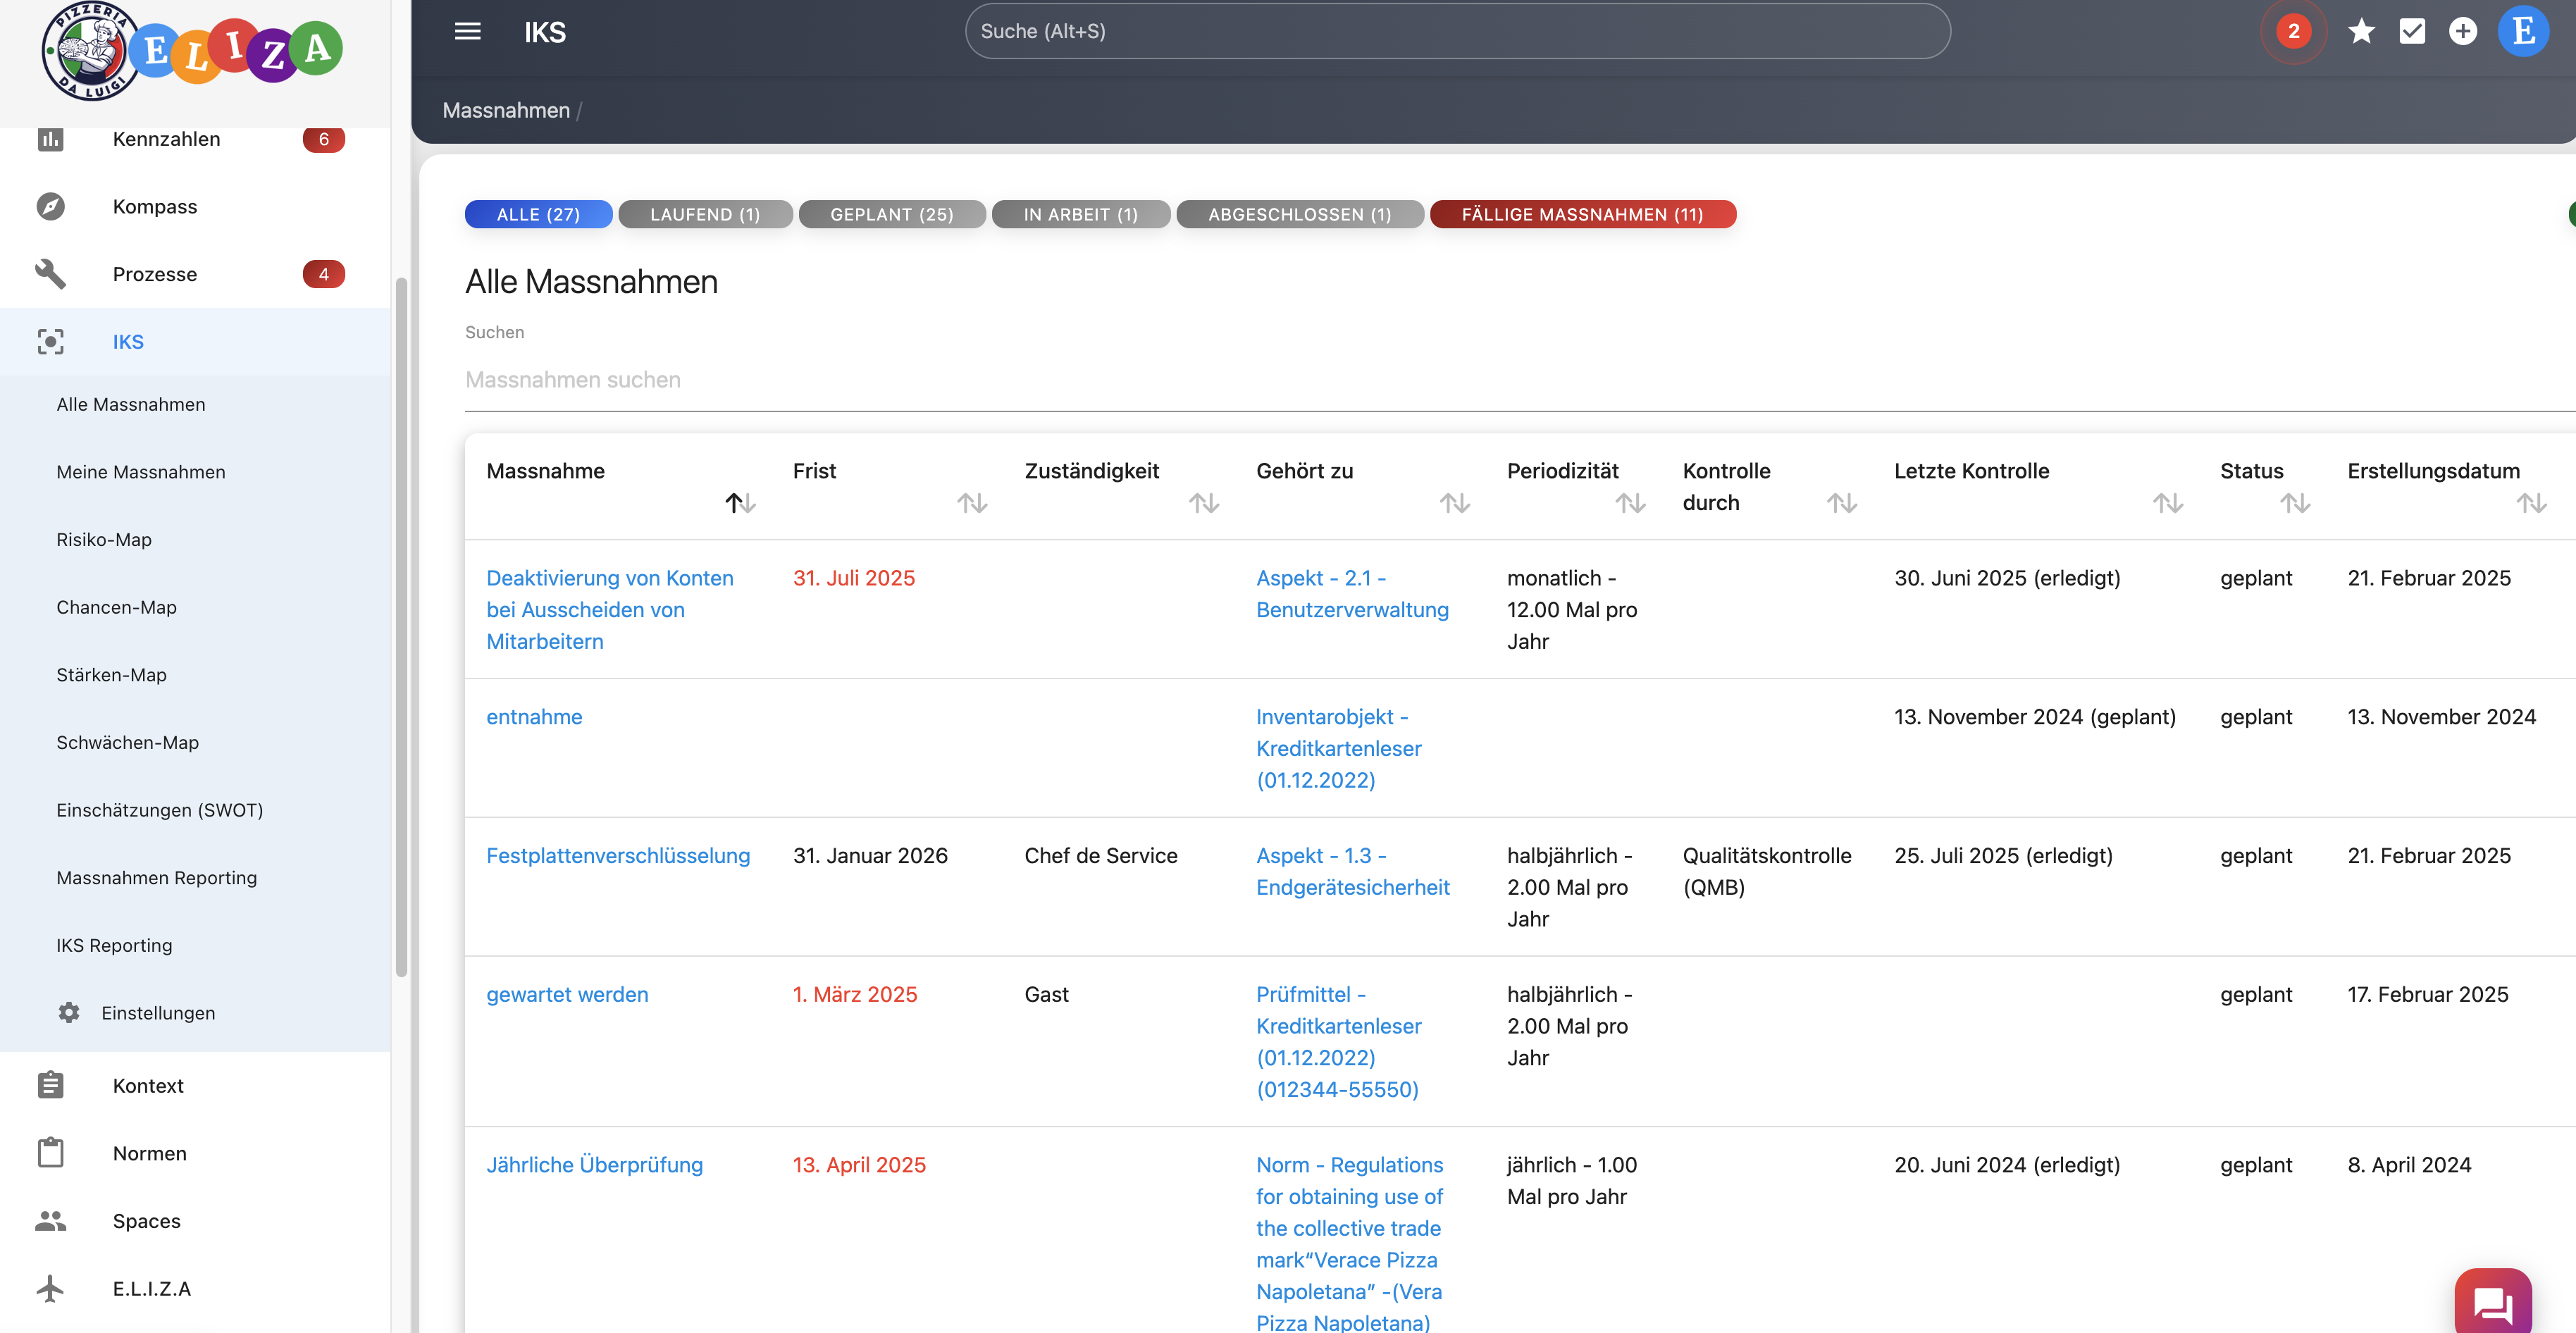Sort table by Frist column
The image size is (2576, 1333).
(x=971, y=503)
